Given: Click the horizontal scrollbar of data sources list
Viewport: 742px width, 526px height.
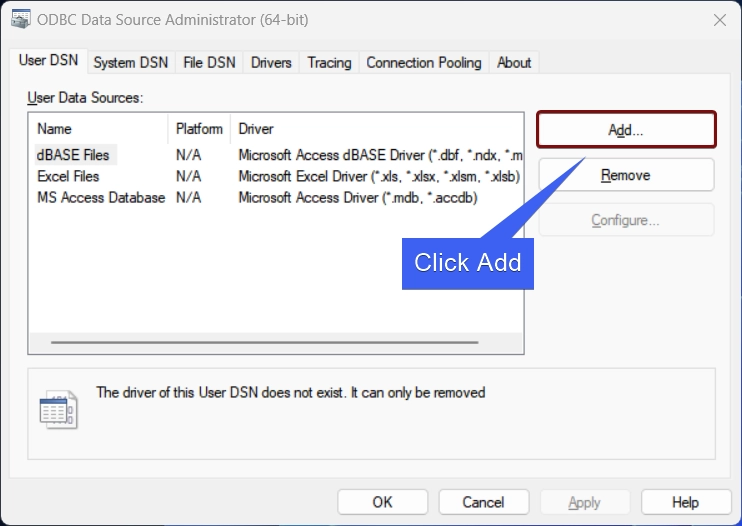Looking at the screenshot, I should click(265, 342).
